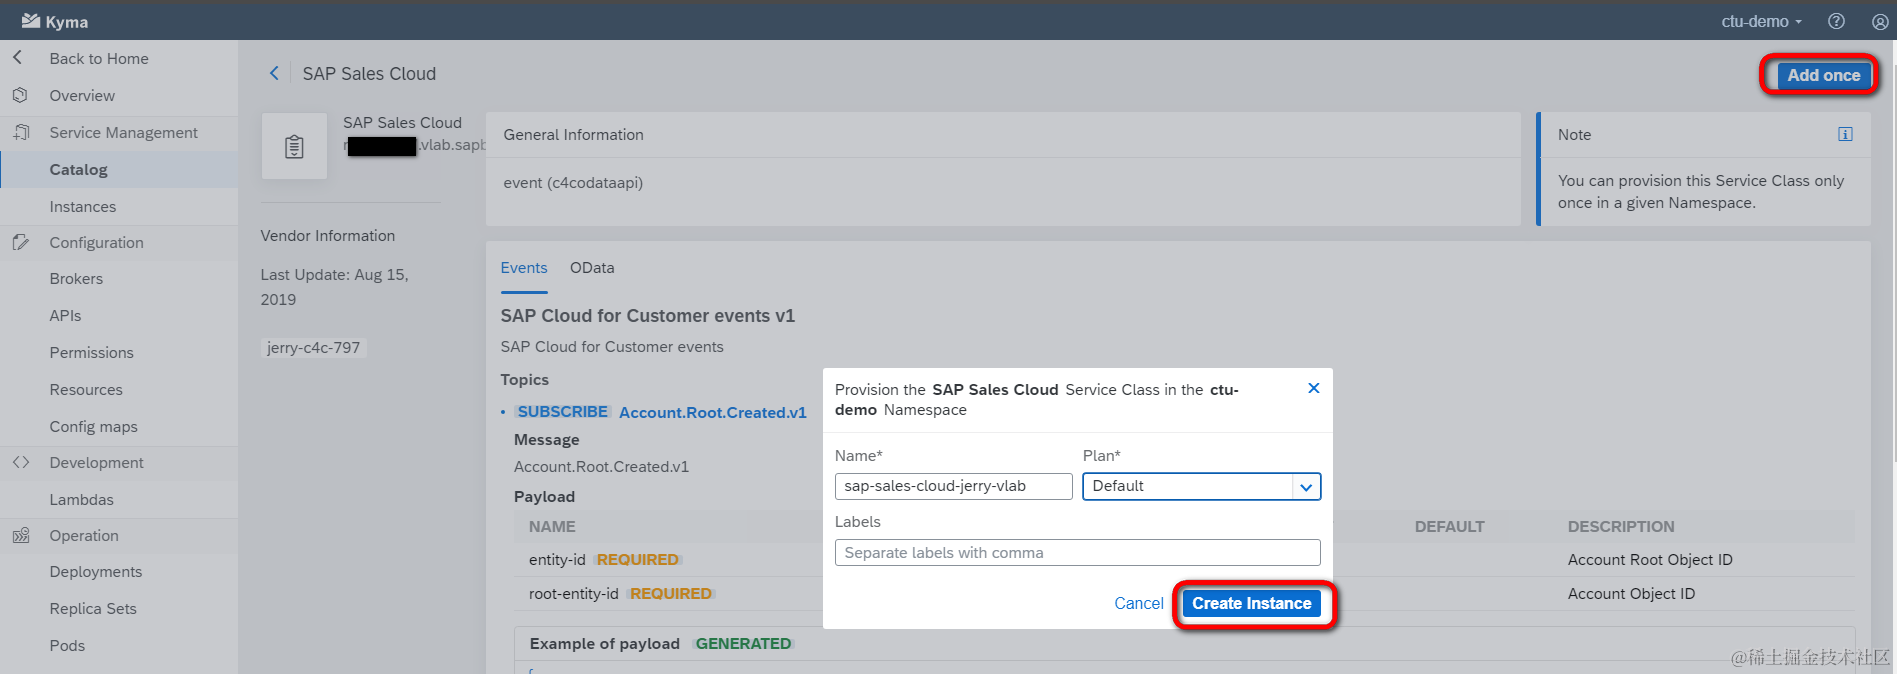Viewport: 1897px width, 674px height.
Task: Click the Name input field
Action: click(x=954, y=486)
